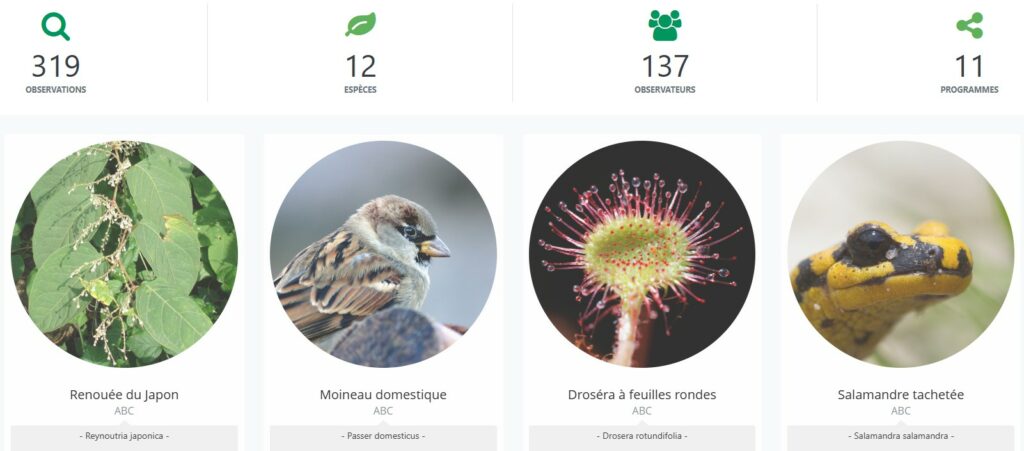Viewport: 1024px width, 451px height.
Task: Open the 137 observateurs count
Action: 665,67
